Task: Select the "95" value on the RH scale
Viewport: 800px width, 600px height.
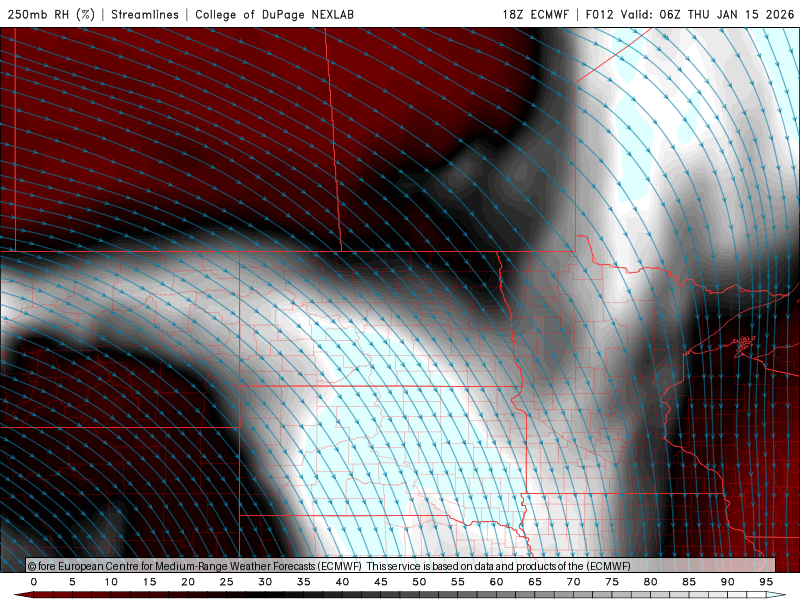Action: [766, 582]
